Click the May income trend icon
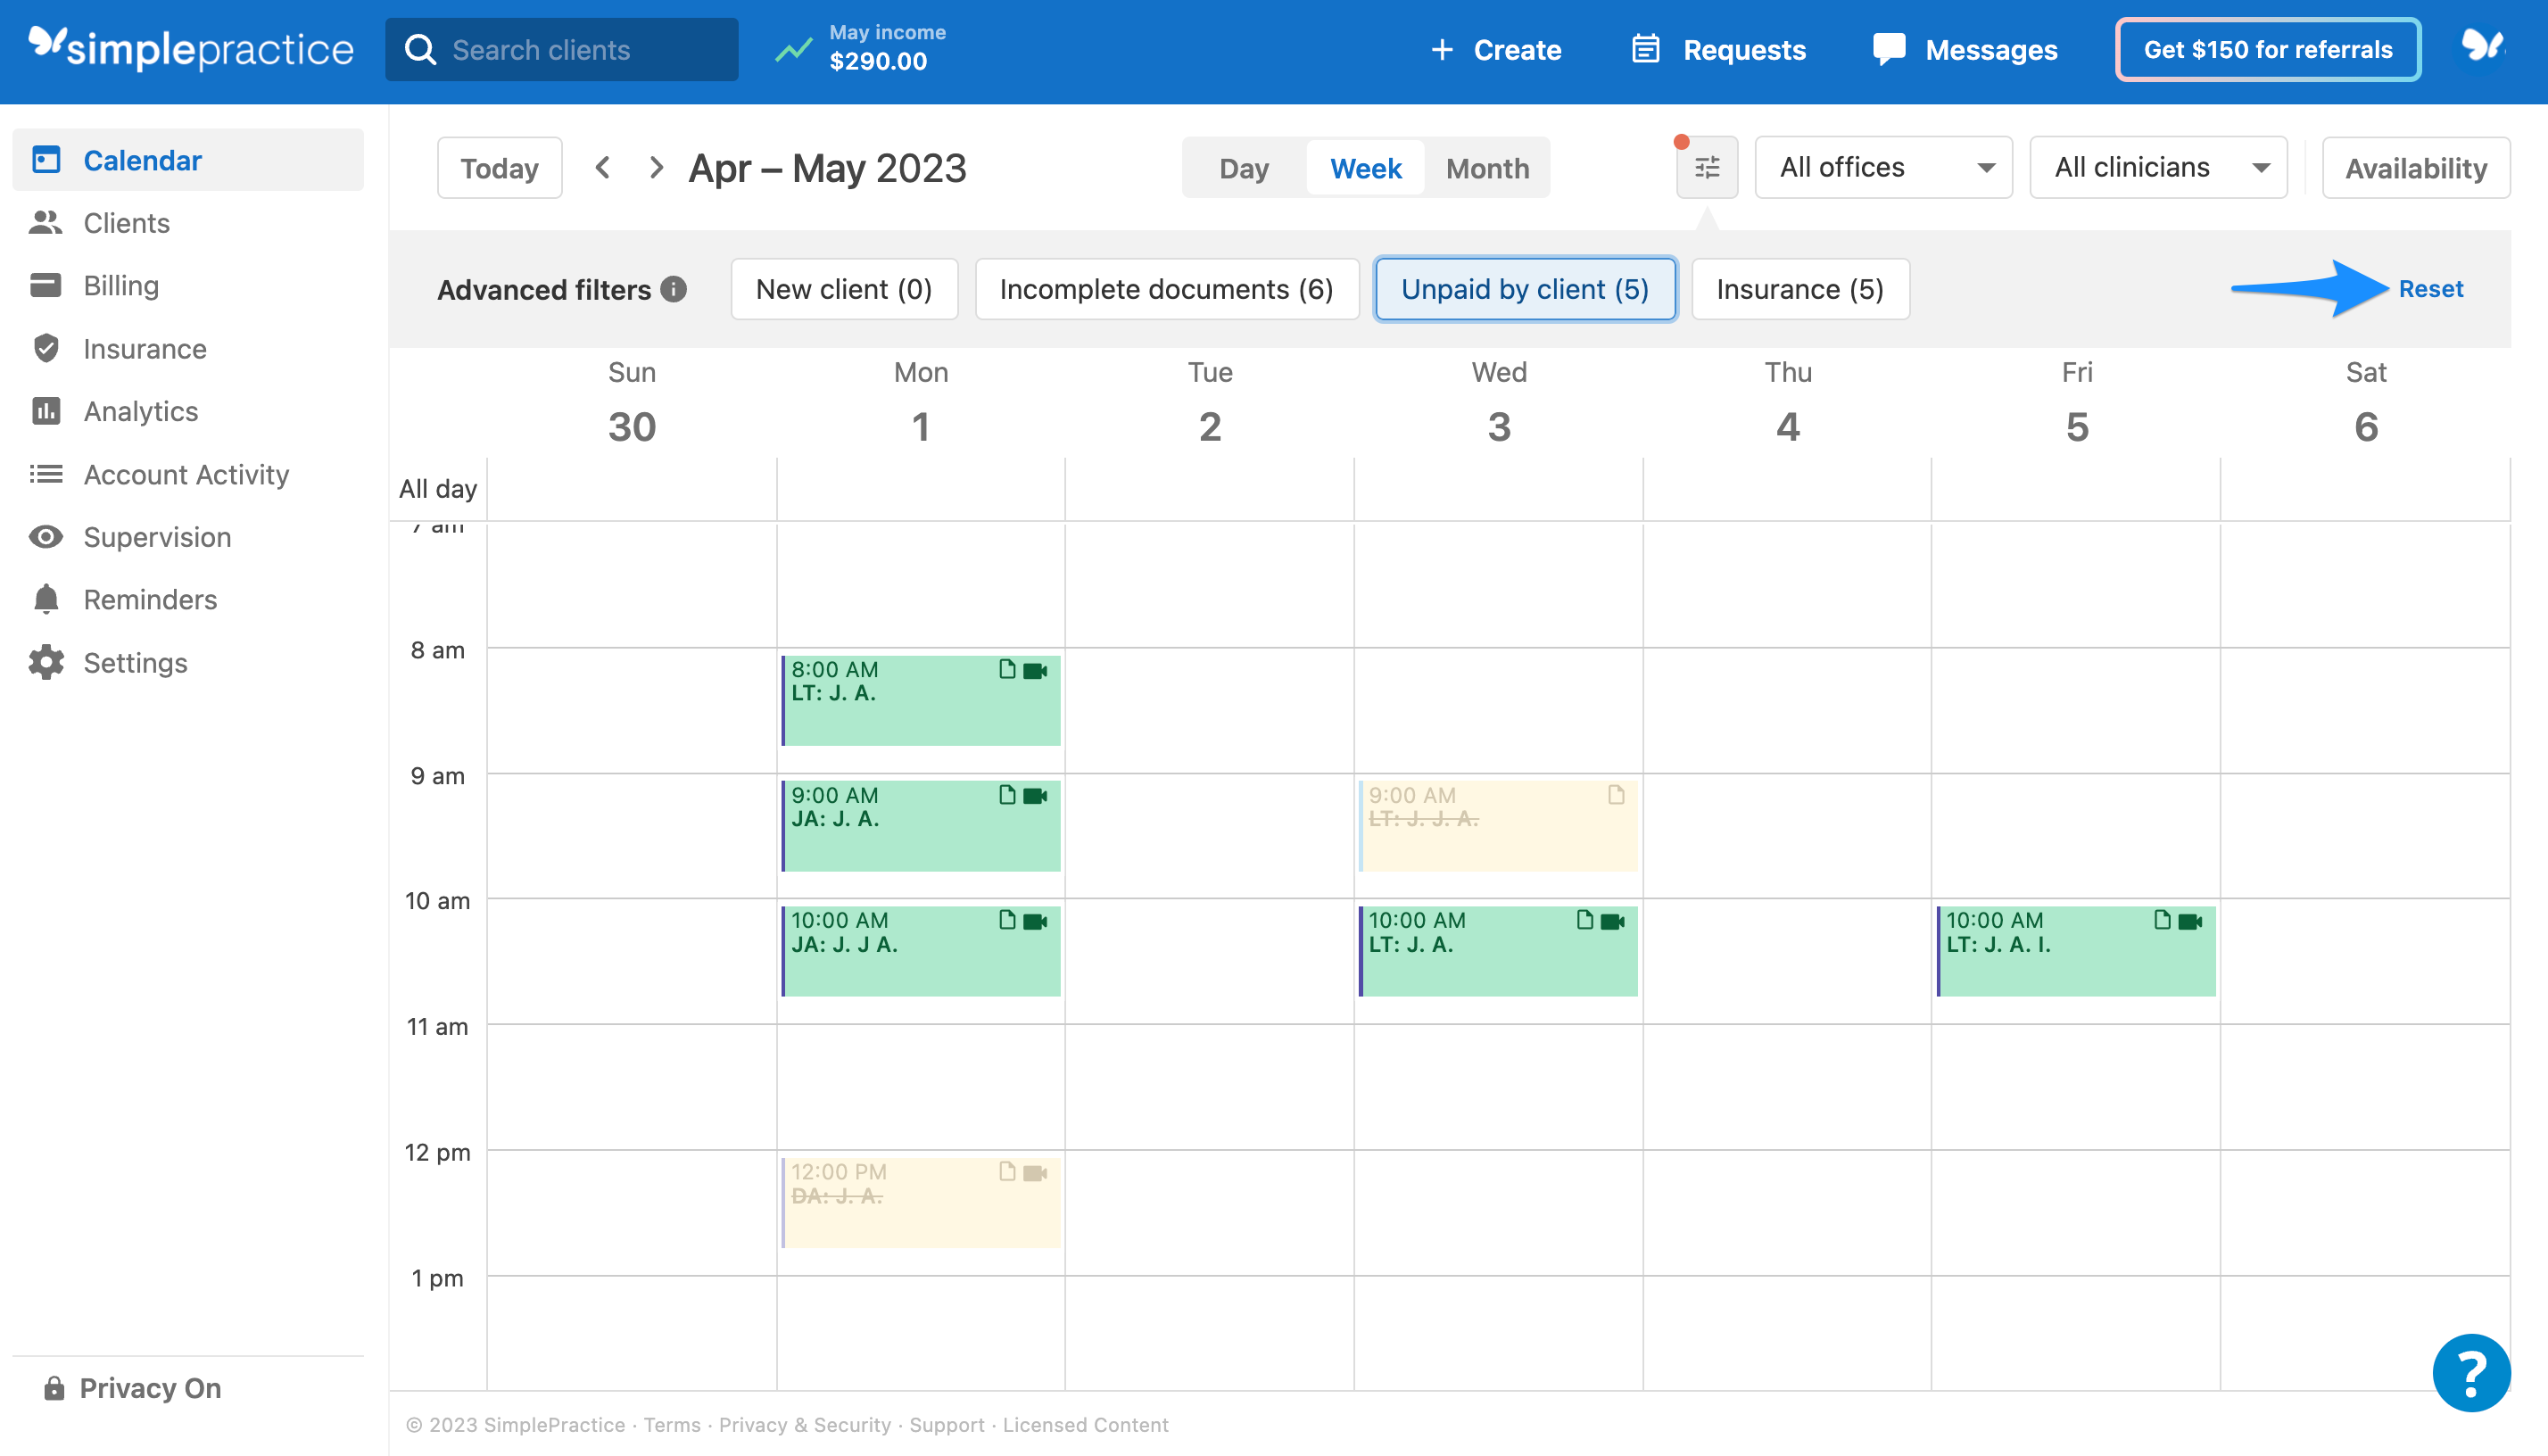The image size is (2548, 1456). (x=794, y=49)
